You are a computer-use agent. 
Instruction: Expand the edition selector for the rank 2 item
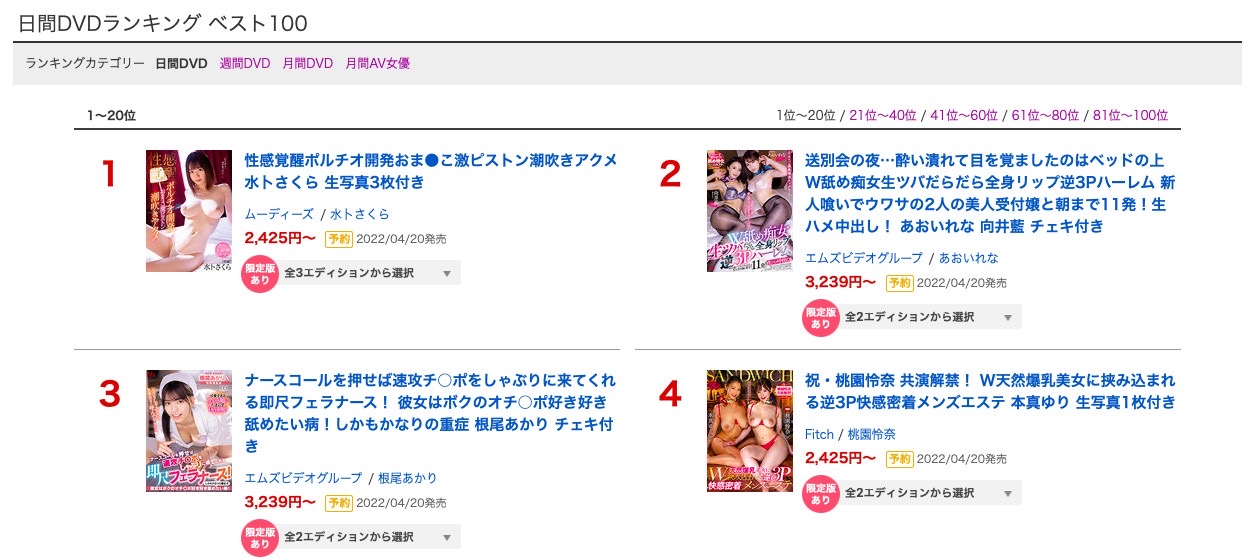click(930, 317)
